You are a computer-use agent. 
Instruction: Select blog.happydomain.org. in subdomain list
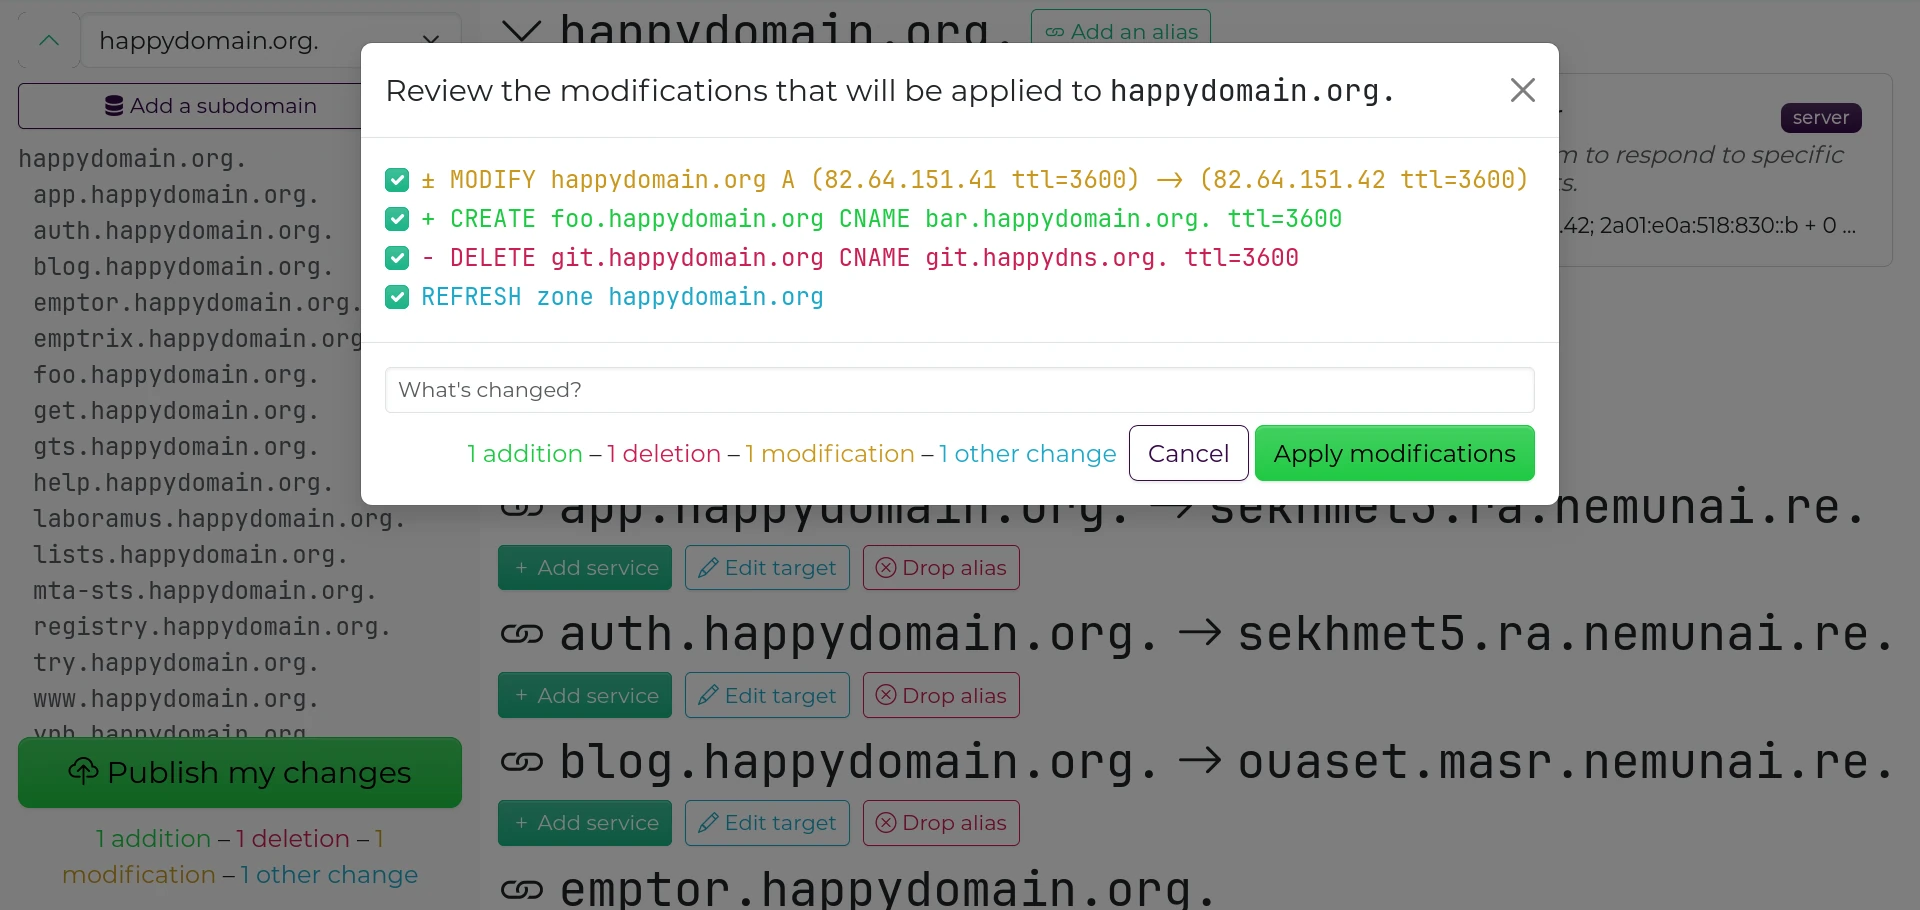[x=183, y=267]
